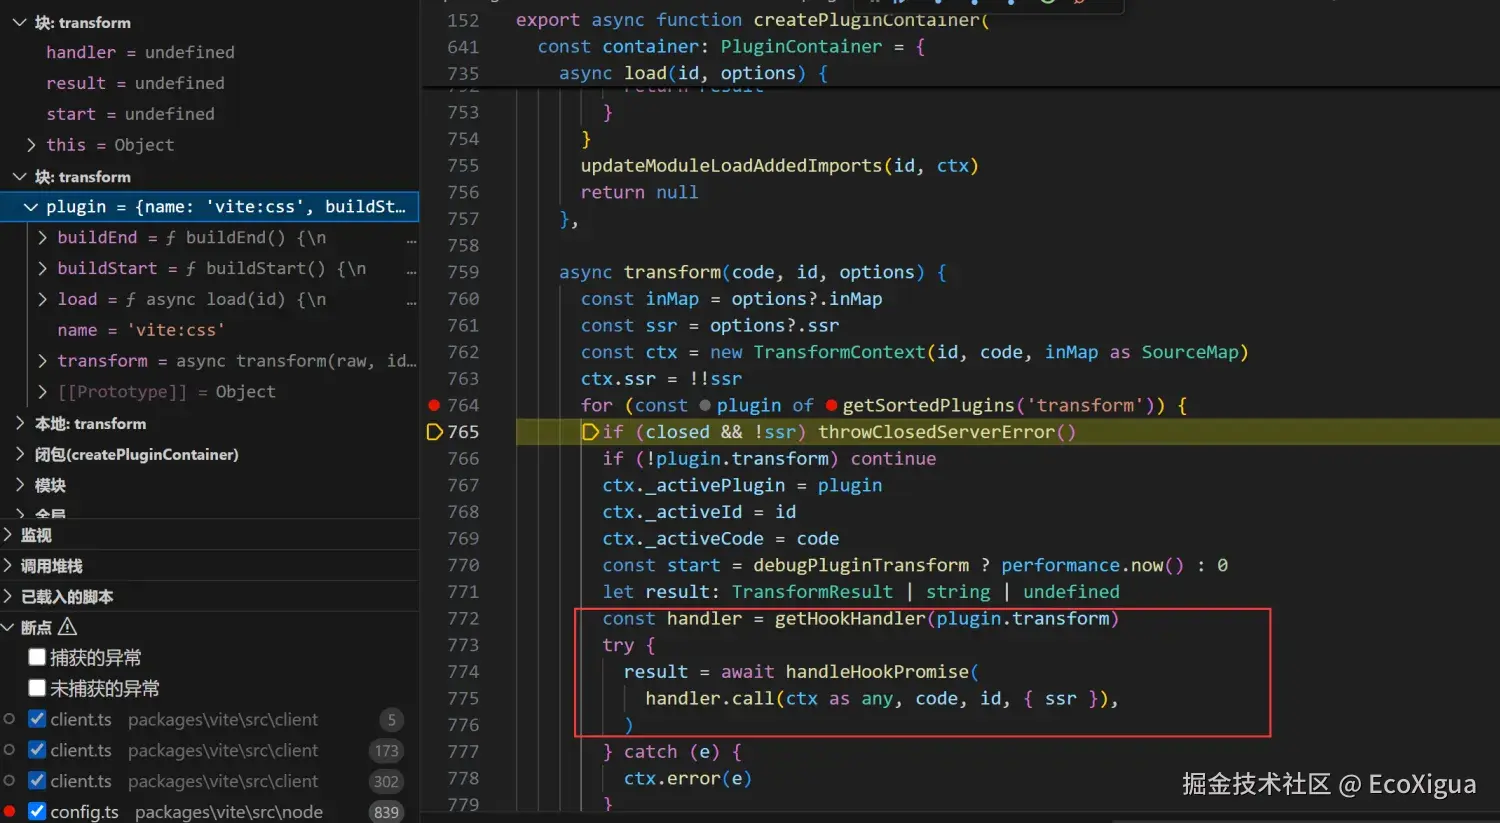Expand the 模块 scope

tap(19, 485)
